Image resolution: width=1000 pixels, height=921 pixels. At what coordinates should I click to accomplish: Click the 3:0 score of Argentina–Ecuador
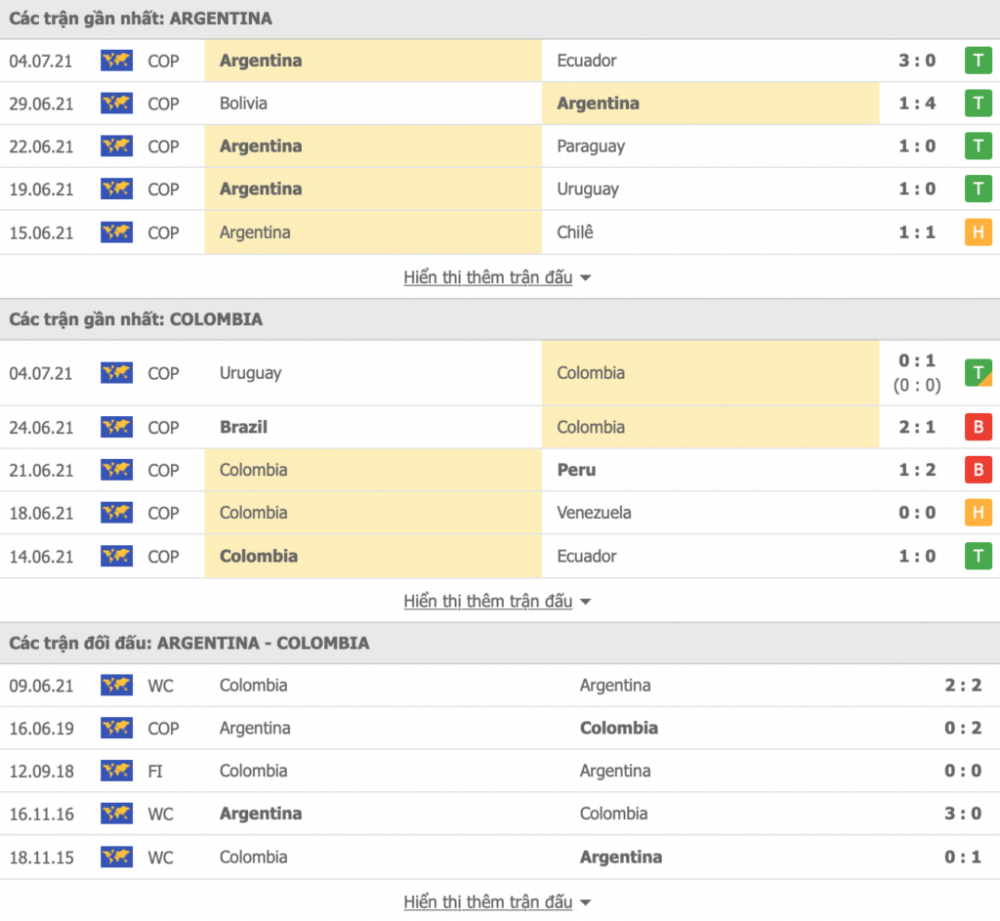[917, 61]
